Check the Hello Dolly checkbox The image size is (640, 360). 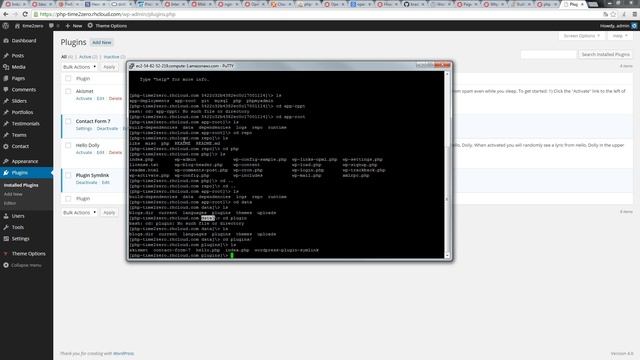(68, 145)
